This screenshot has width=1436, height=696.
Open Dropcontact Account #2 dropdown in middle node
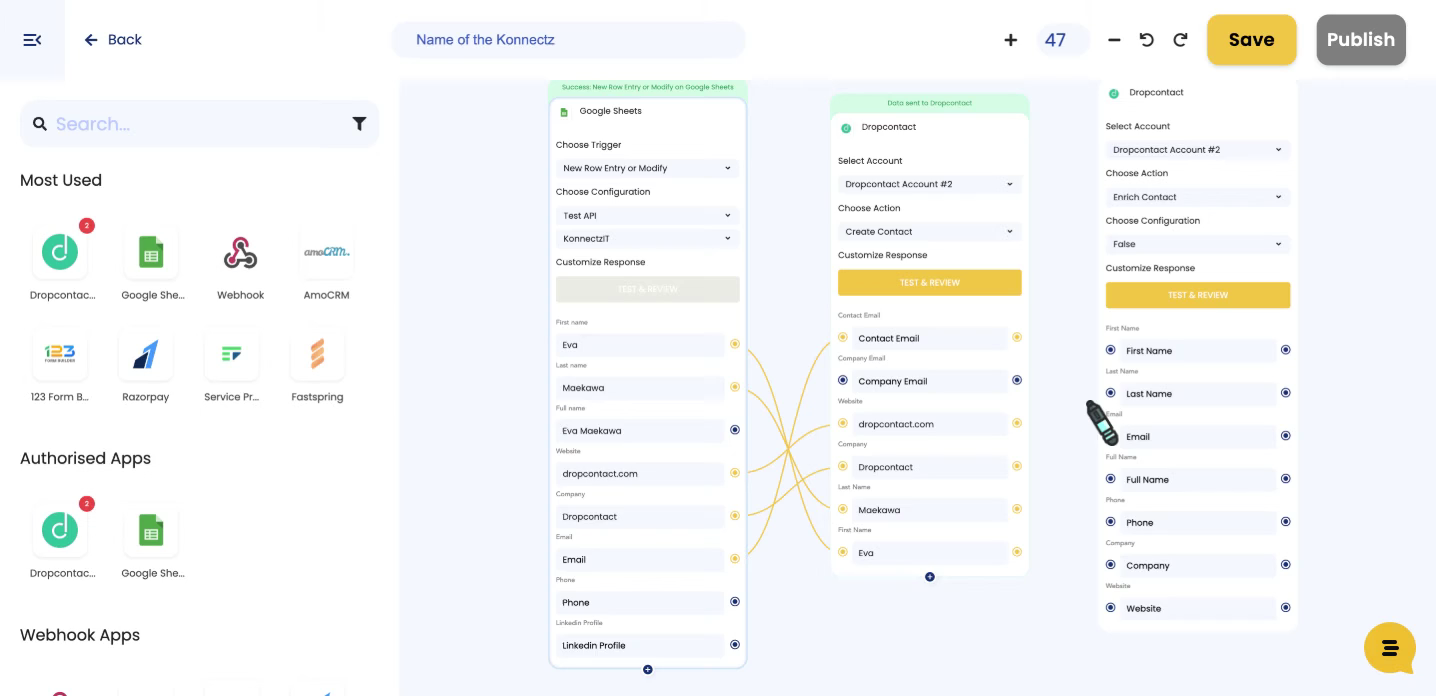(x=929, y=184)
